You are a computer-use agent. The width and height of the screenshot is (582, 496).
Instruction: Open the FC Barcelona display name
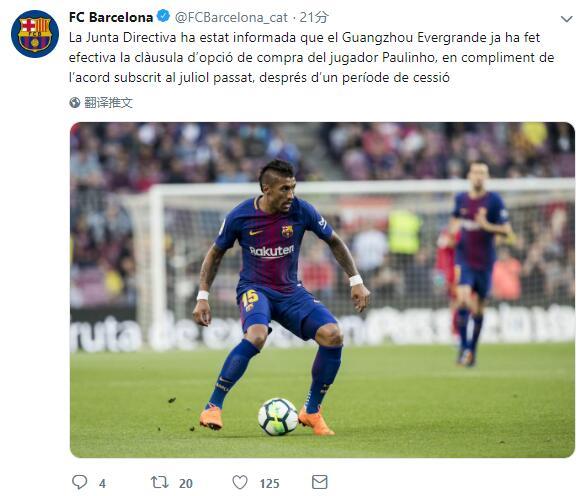[x=111, y=17]
